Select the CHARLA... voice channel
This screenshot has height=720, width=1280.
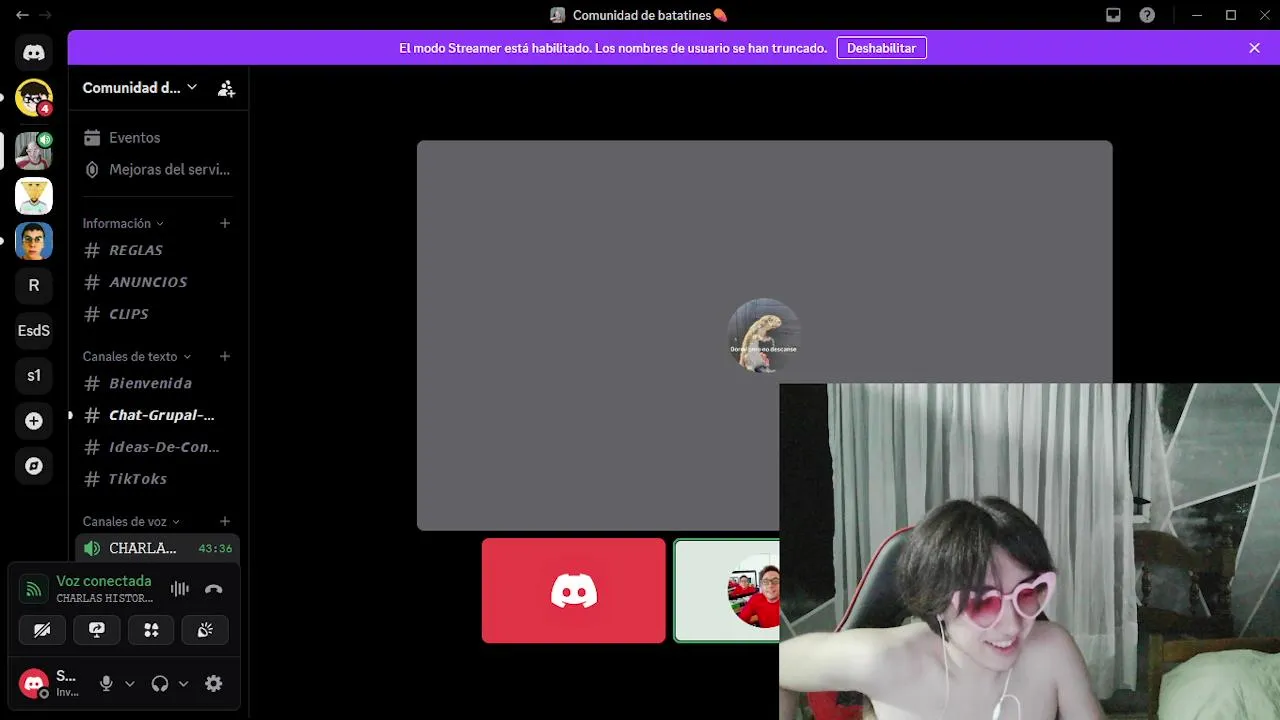[x=157, y=548]
